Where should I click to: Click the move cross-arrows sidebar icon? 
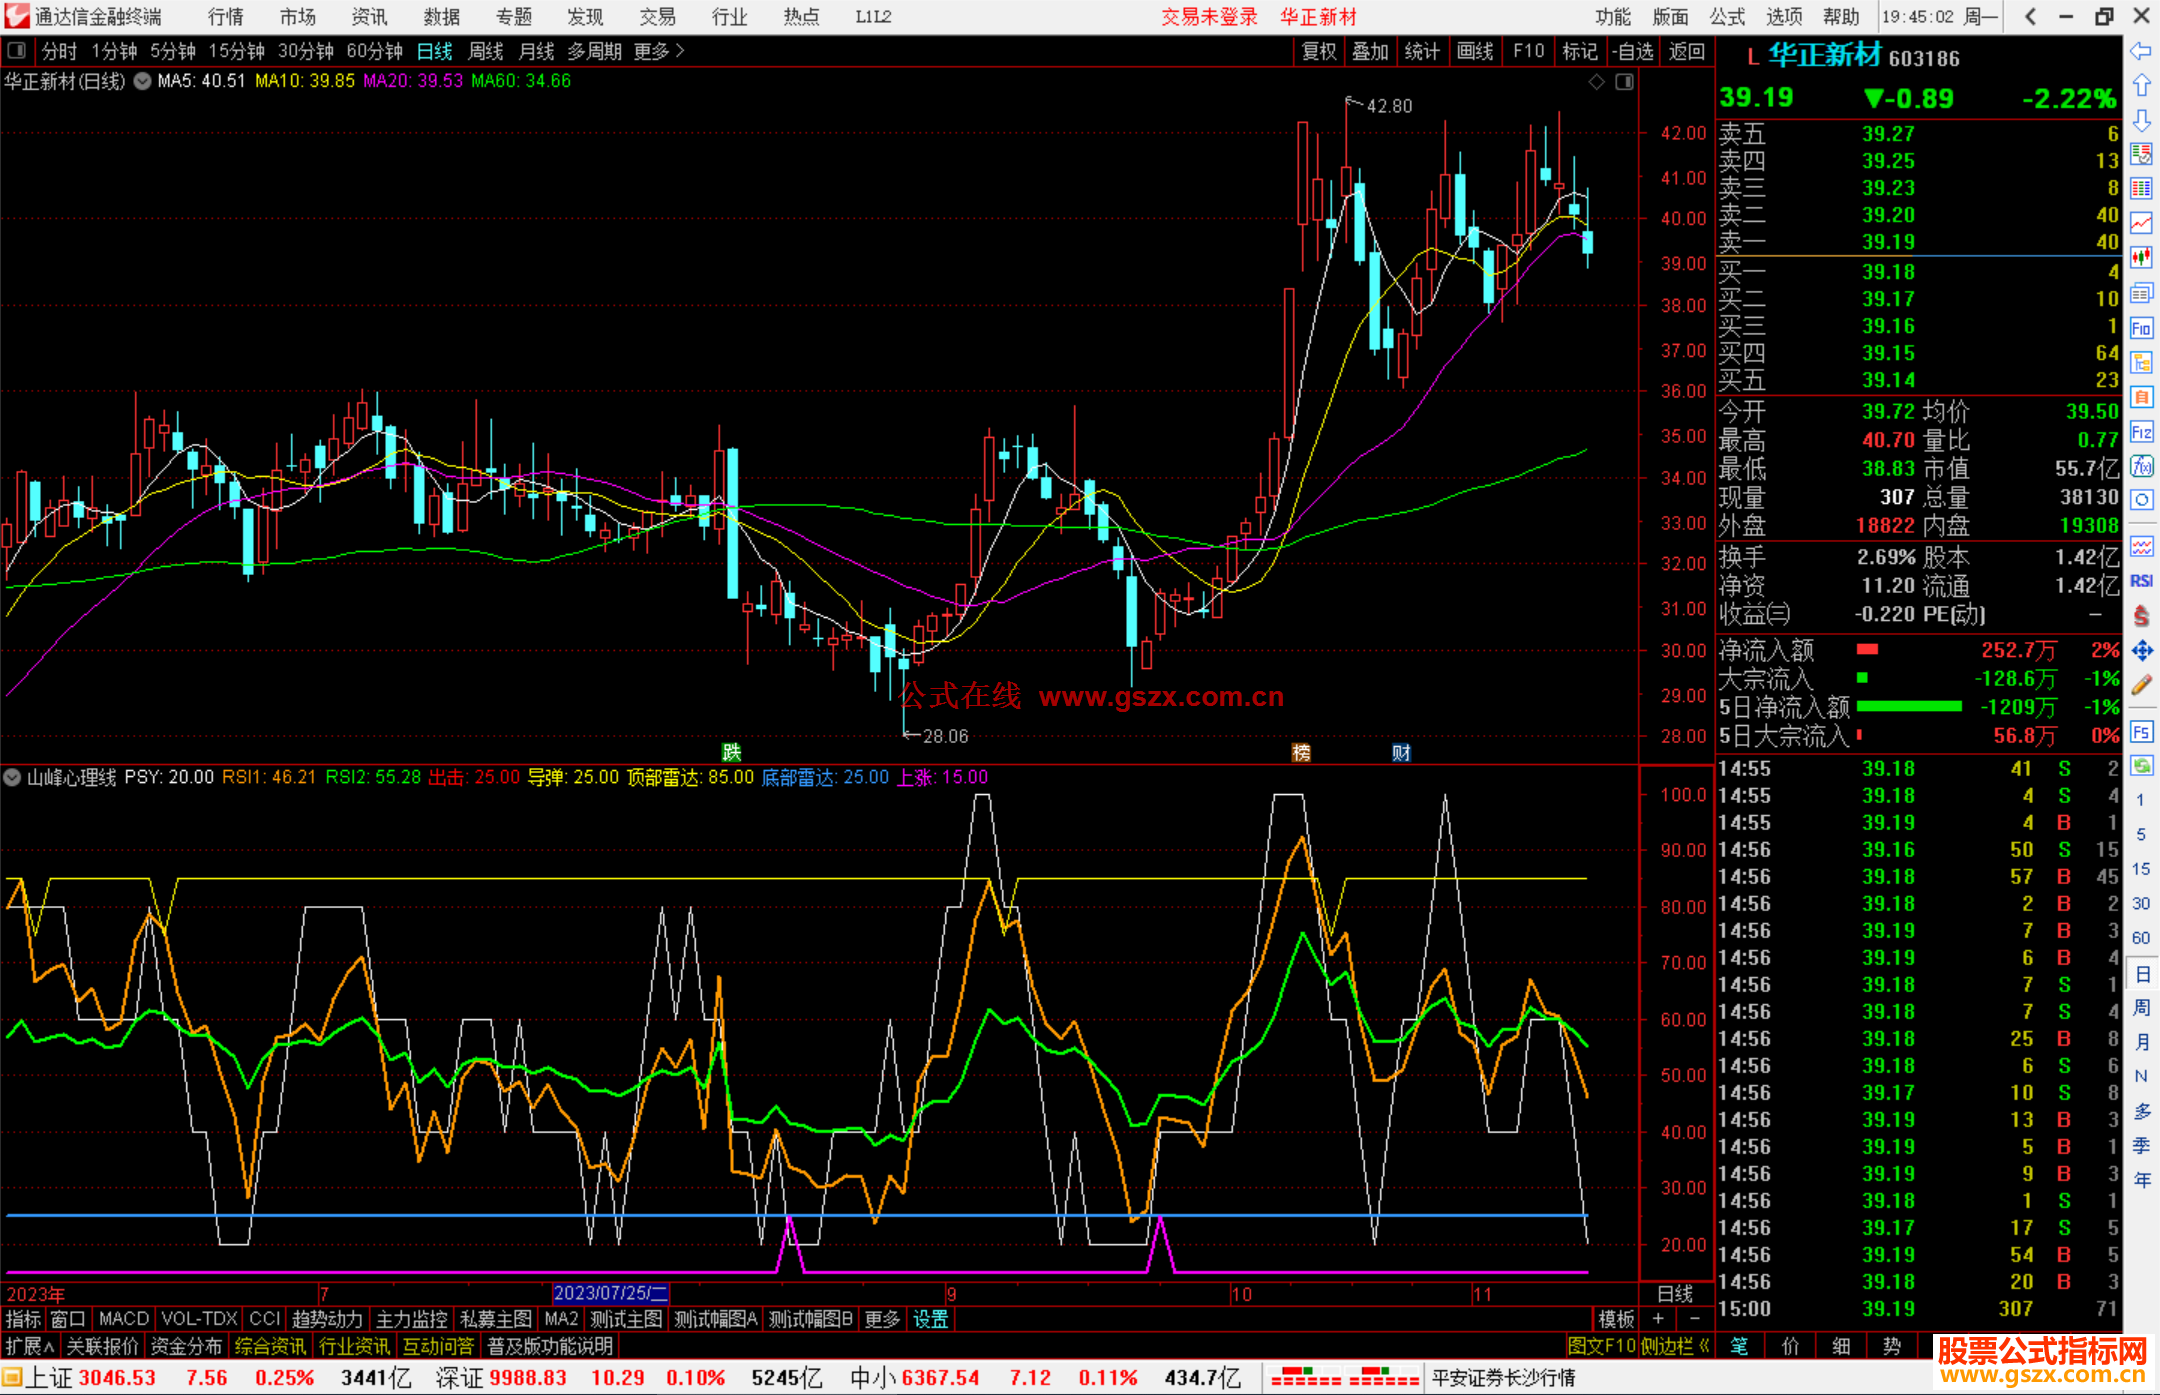(x=2141, y=651)
